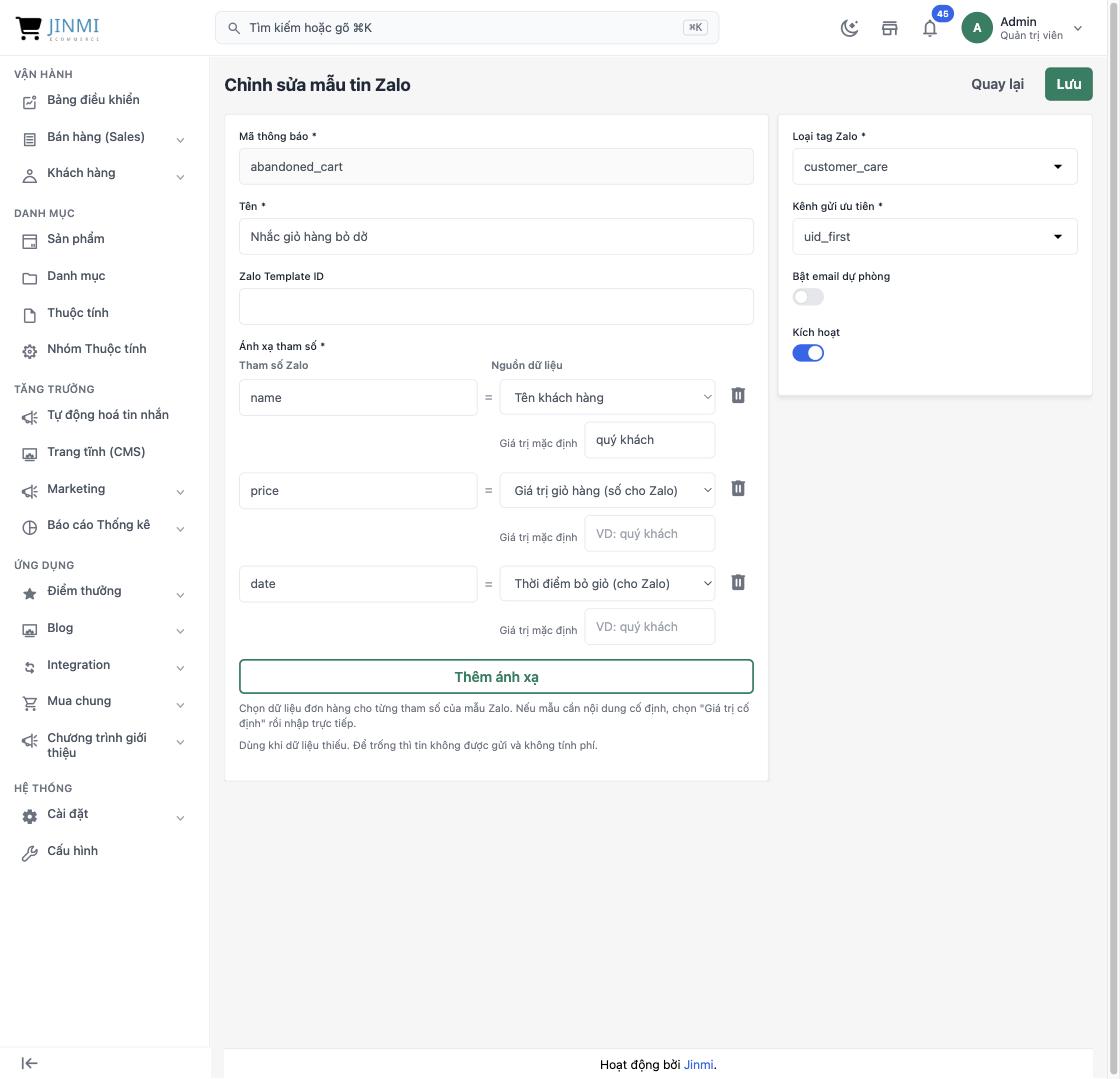The width and height of the screenshot is (1120, 1079).
Task: Change Giá trị giỏ hàng source dropdown
Action: 607,490
